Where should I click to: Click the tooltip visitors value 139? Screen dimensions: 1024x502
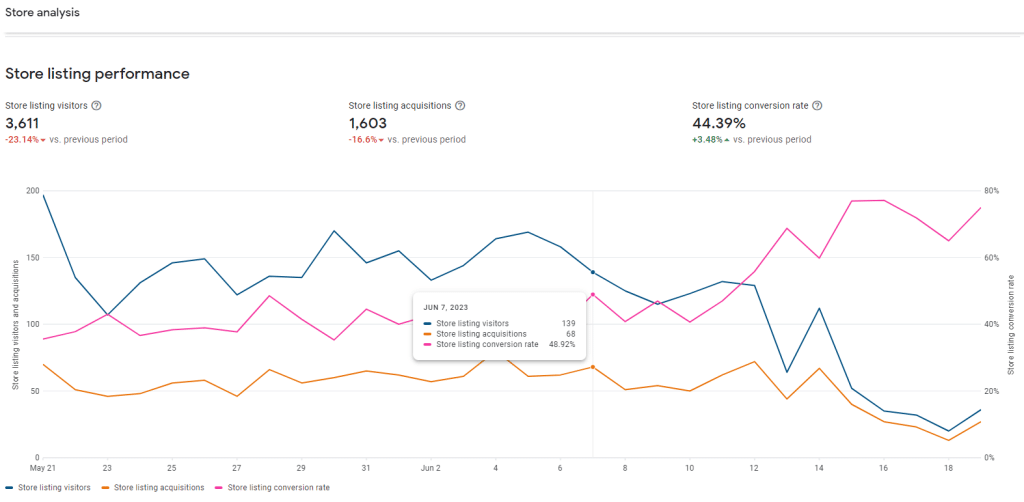568,323
